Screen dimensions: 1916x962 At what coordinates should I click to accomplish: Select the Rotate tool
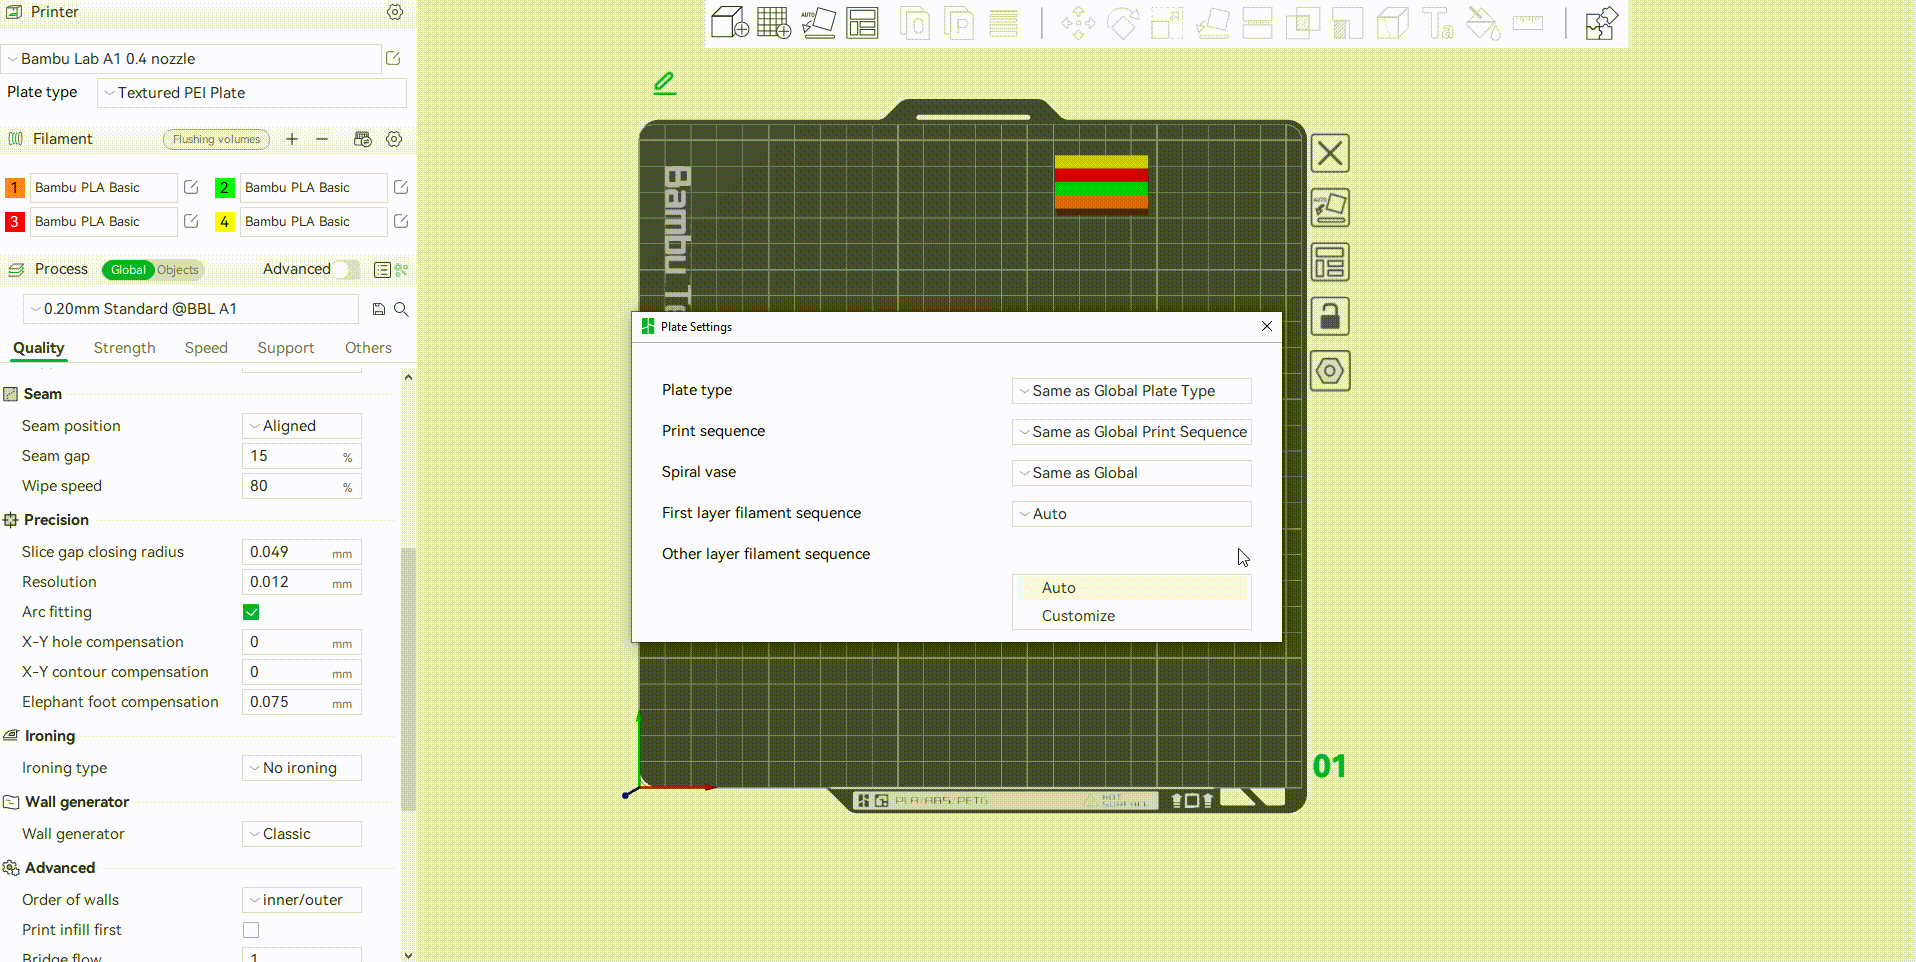[1122, 23]
